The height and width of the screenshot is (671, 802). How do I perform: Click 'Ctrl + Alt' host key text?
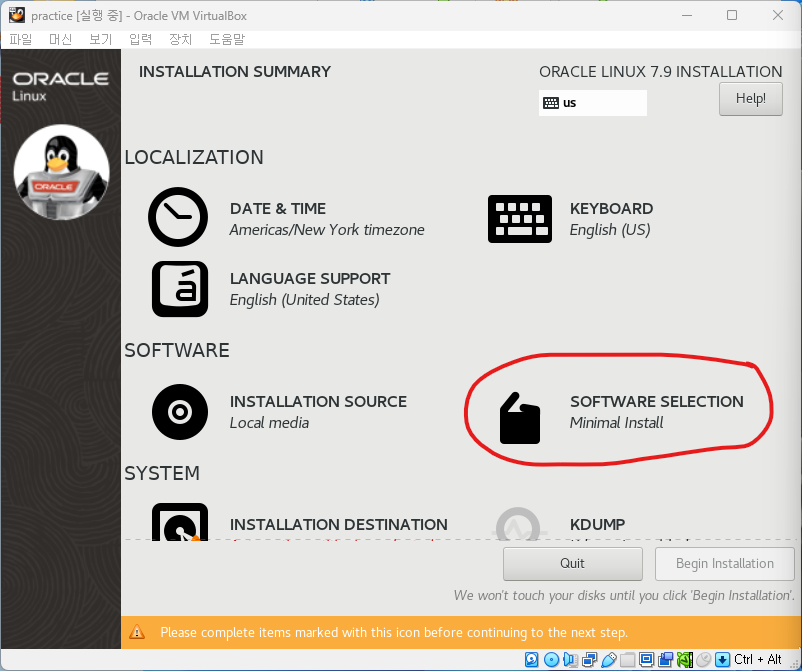[x=758, y=659]
